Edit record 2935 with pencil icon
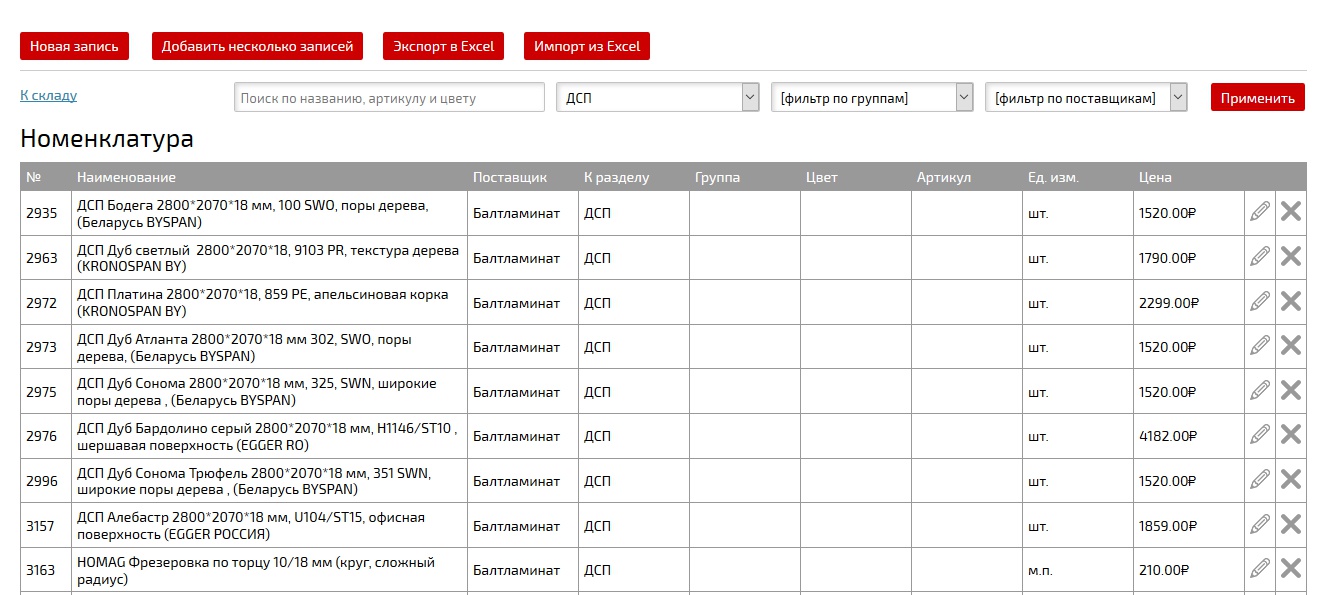 click(1260, 212)
